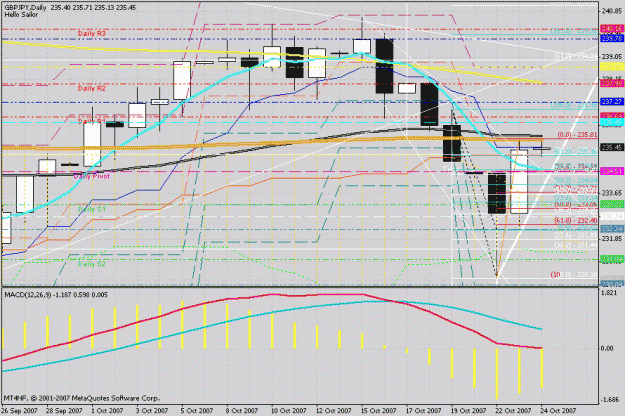The image size is (625, 416).
Task: Click the GBPJPY,Daily chart title text
Action: [26, 7]
